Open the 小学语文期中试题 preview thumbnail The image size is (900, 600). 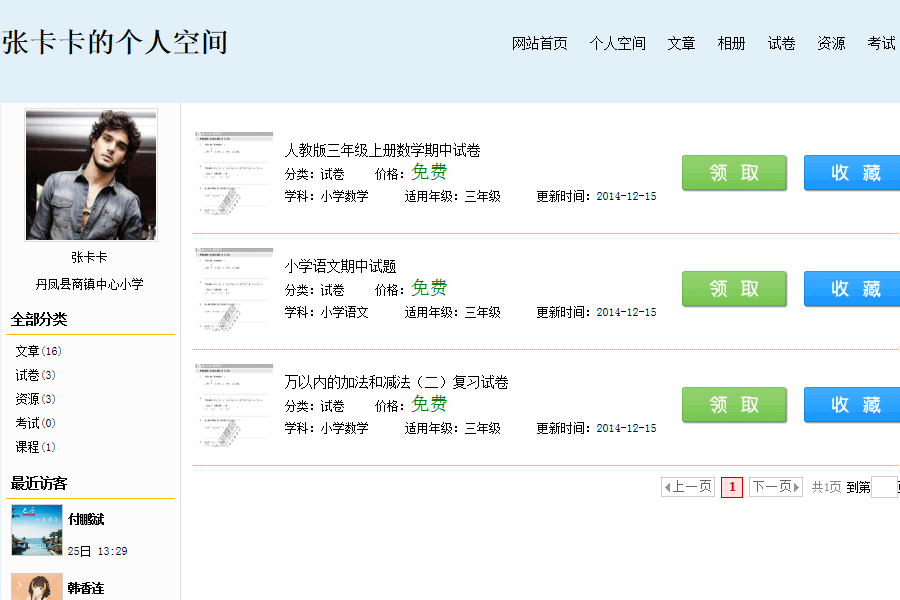[x=234, y=289]
